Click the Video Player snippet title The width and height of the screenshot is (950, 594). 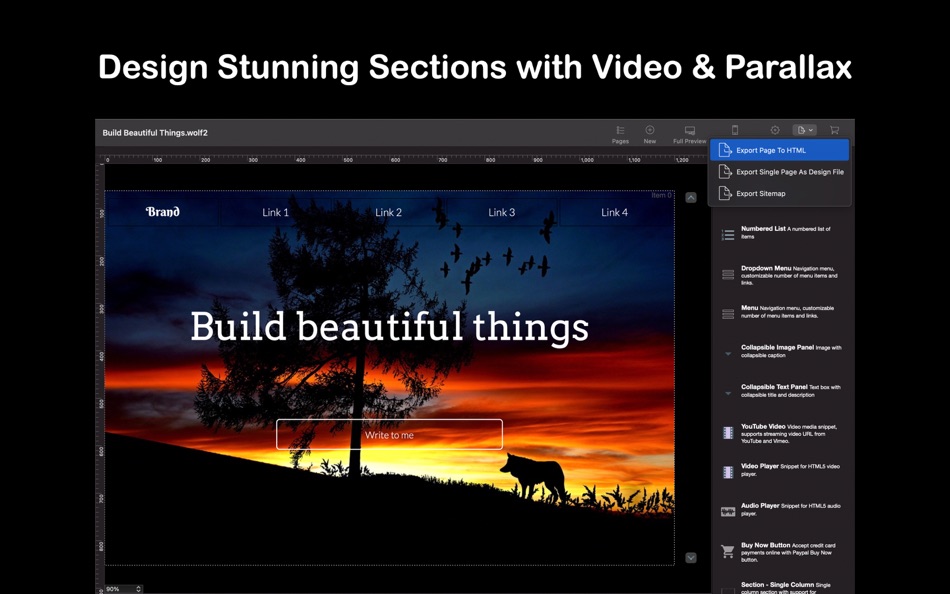tap(760, 466)
